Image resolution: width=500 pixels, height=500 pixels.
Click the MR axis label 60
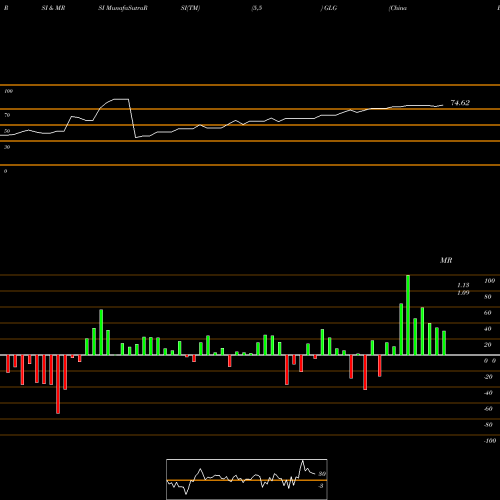[488, 313]
